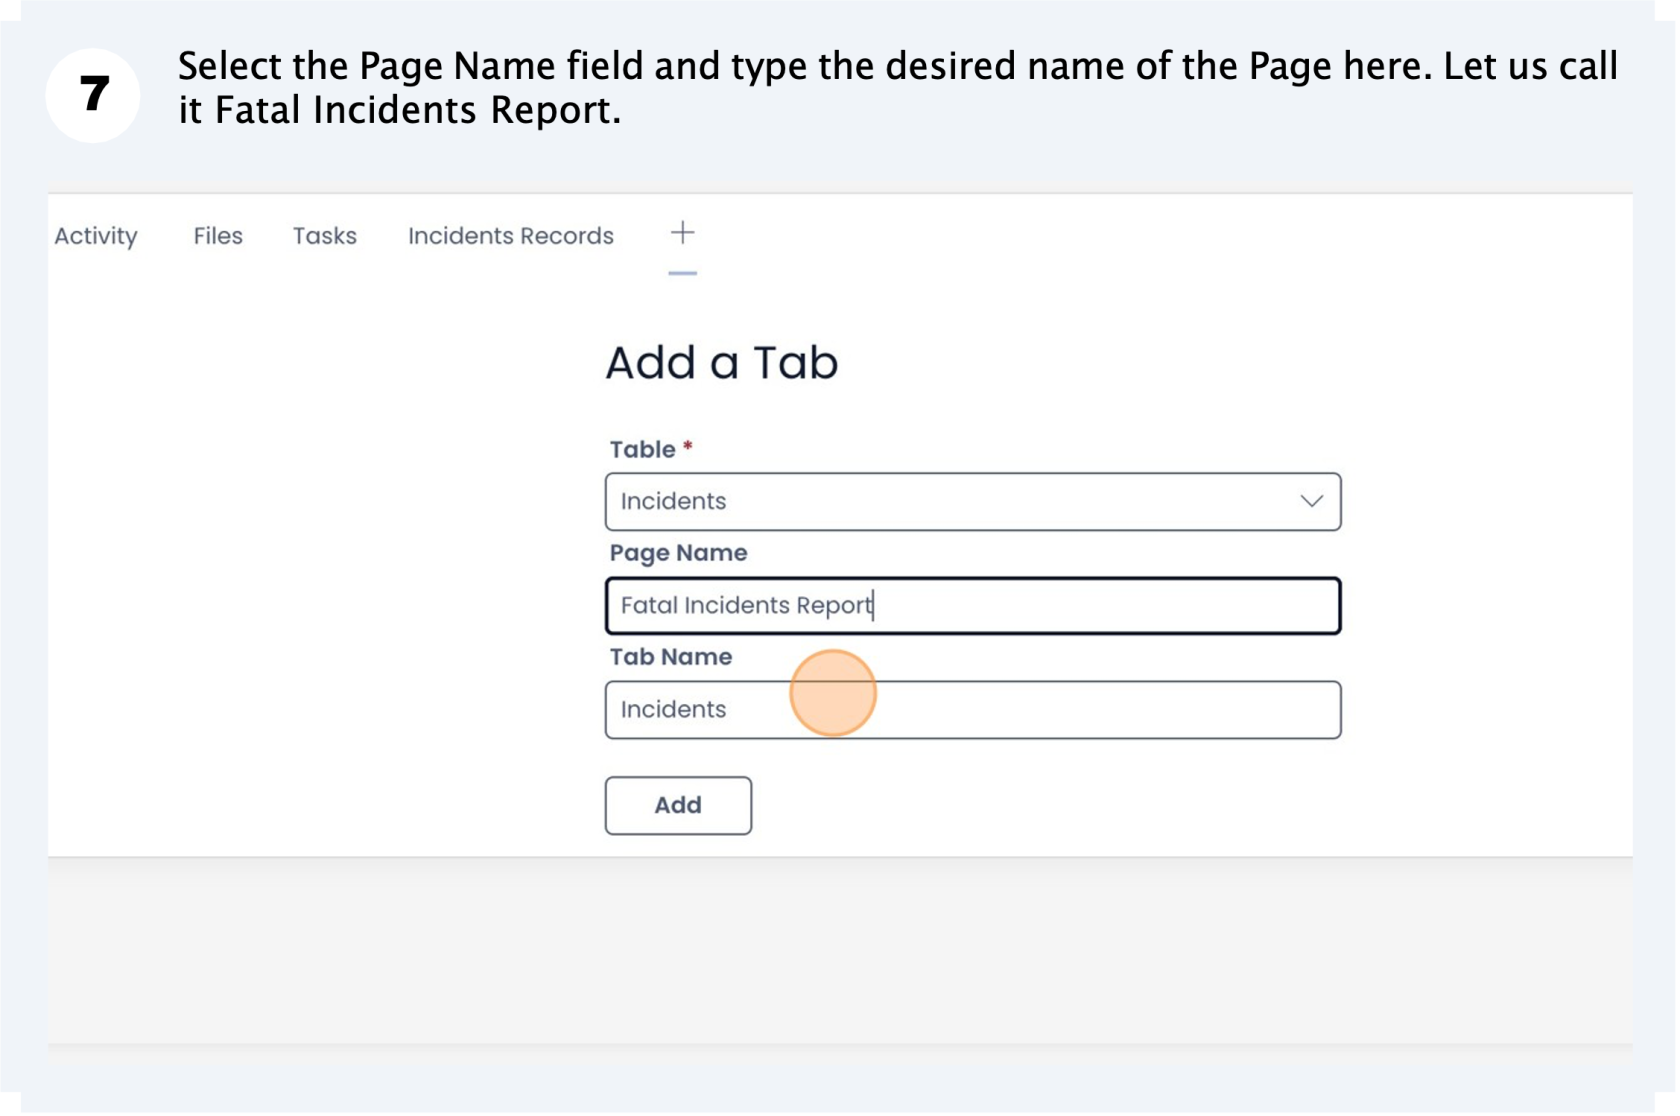The width and height of the screenshot is (1680, 1116).
Task: Expand the Table dropdown chevron arrow
Action: [x=1311, y=501]
